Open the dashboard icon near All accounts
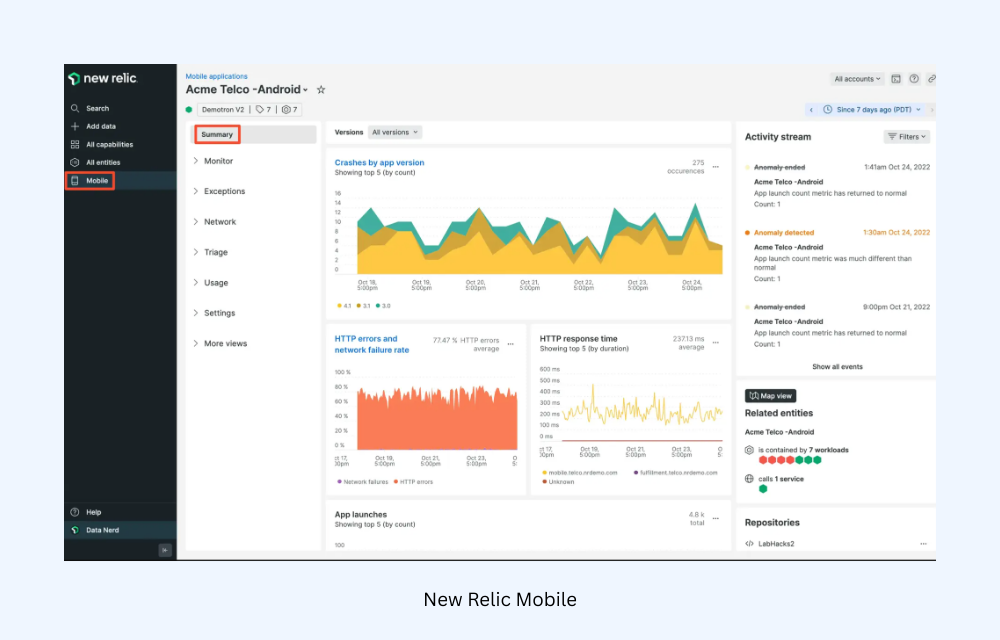 896,79
